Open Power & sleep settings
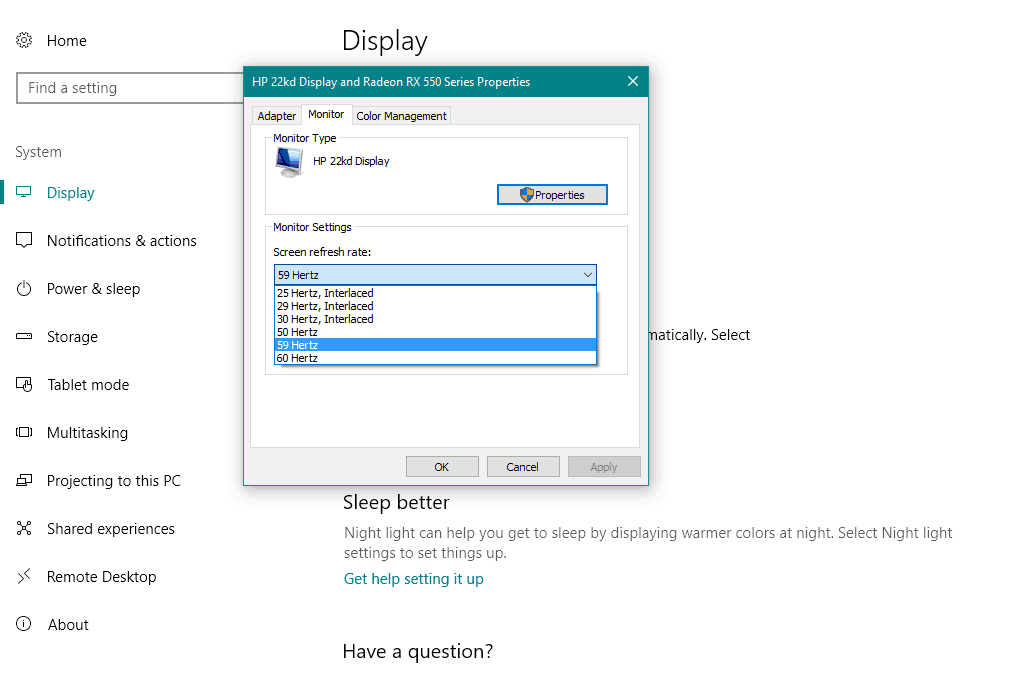Viewport: 1019px width, 675px height. [94, 288]
